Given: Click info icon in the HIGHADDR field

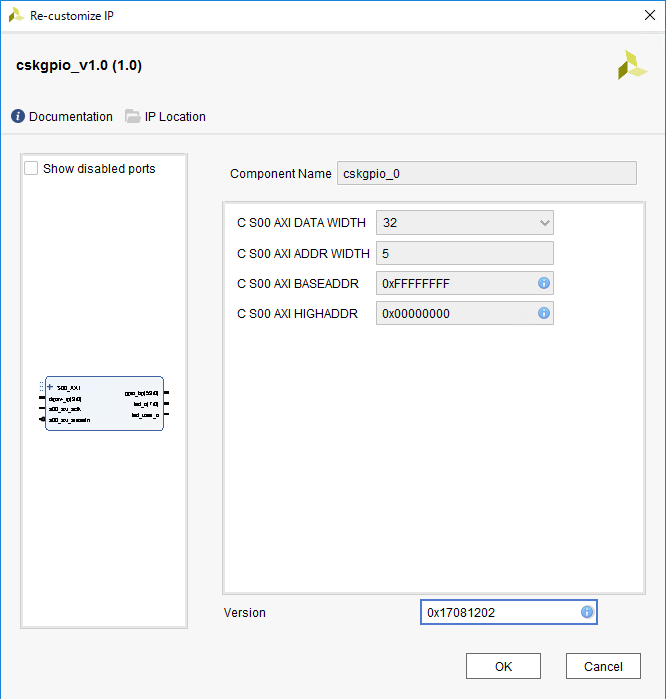Looking at the screenshot, I should point(544,313).
